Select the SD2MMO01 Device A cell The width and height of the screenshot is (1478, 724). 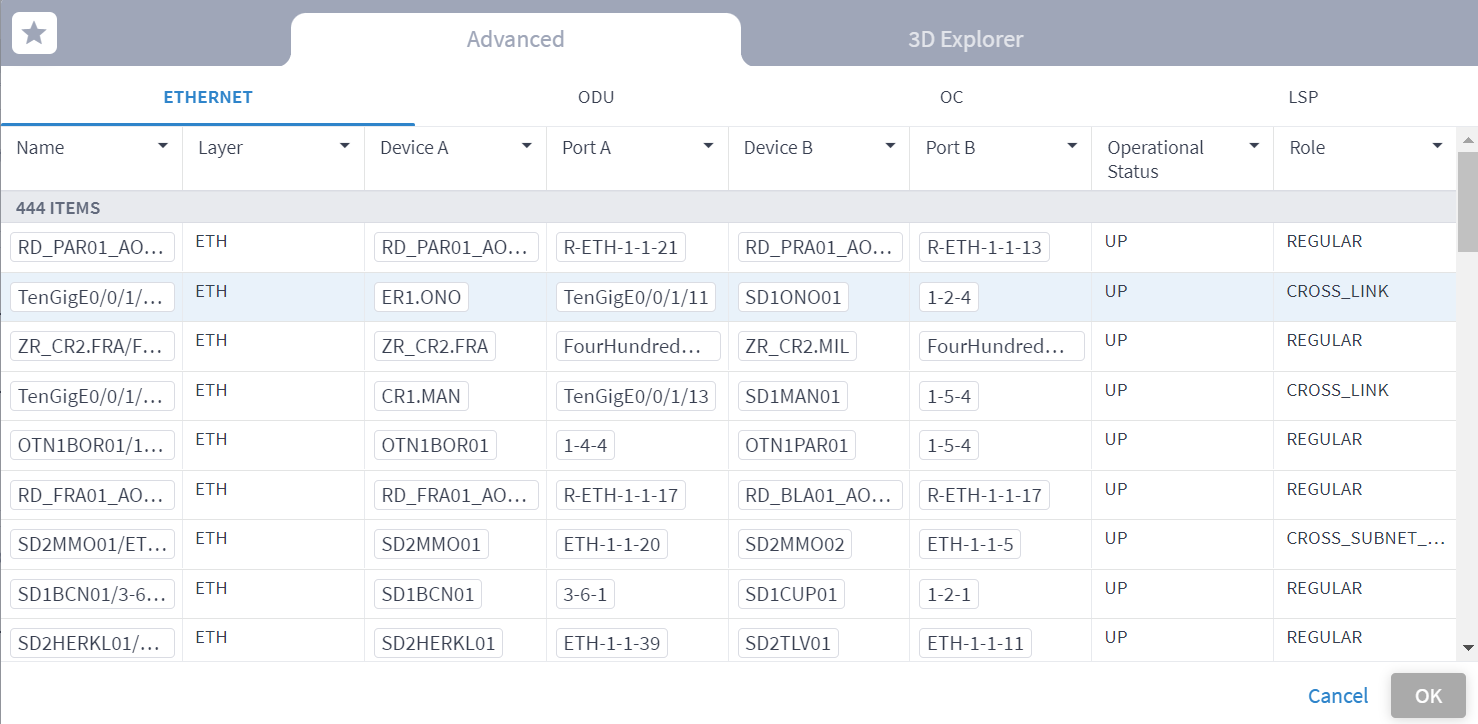(431, 544)
